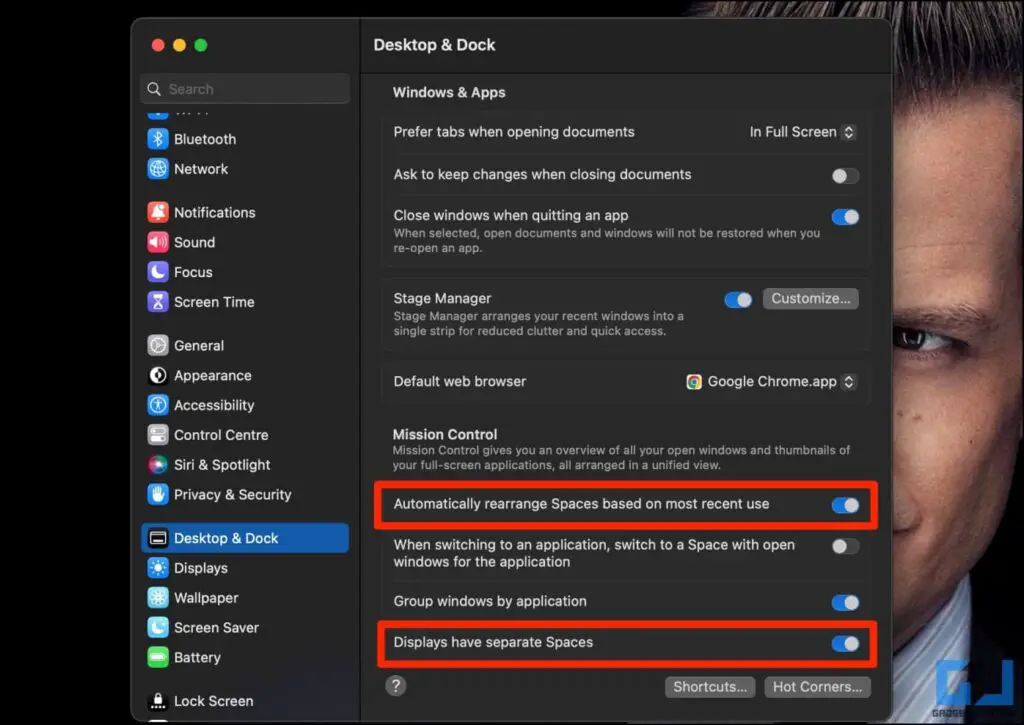Disable Automatically rearrange Spaces based on recent use

(845, 505)
